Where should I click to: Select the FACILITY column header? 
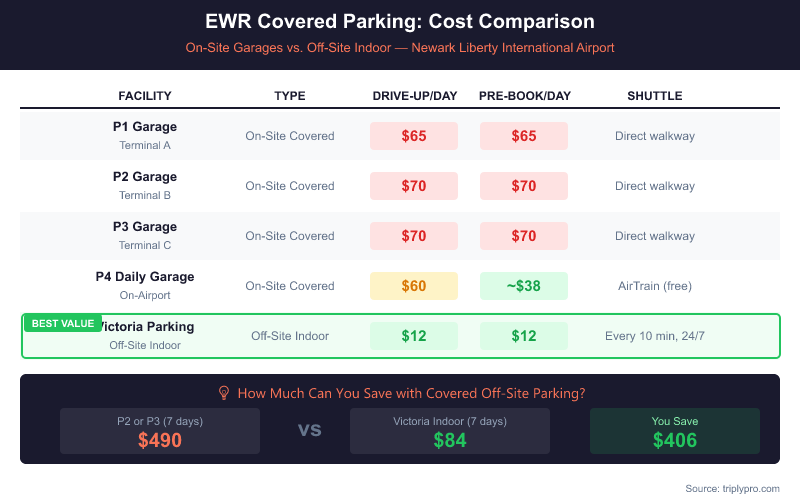click(x=145, y=96)
